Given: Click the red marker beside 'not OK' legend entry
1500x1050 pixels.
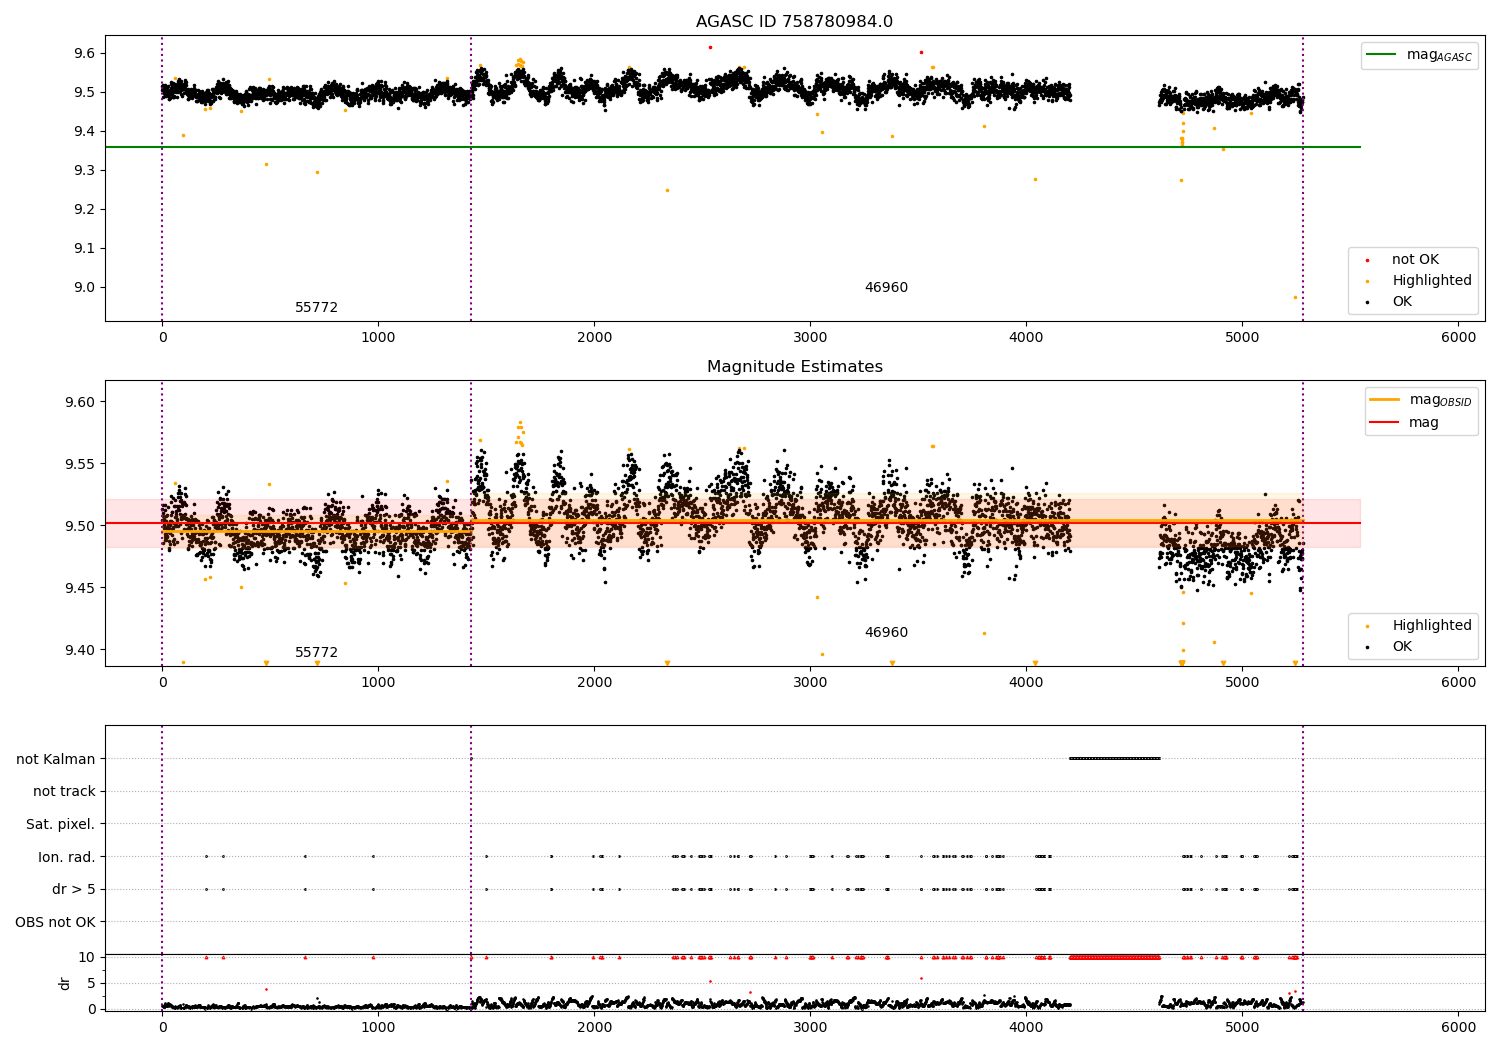Looking at the screenshot, I should coord(1367,260).
